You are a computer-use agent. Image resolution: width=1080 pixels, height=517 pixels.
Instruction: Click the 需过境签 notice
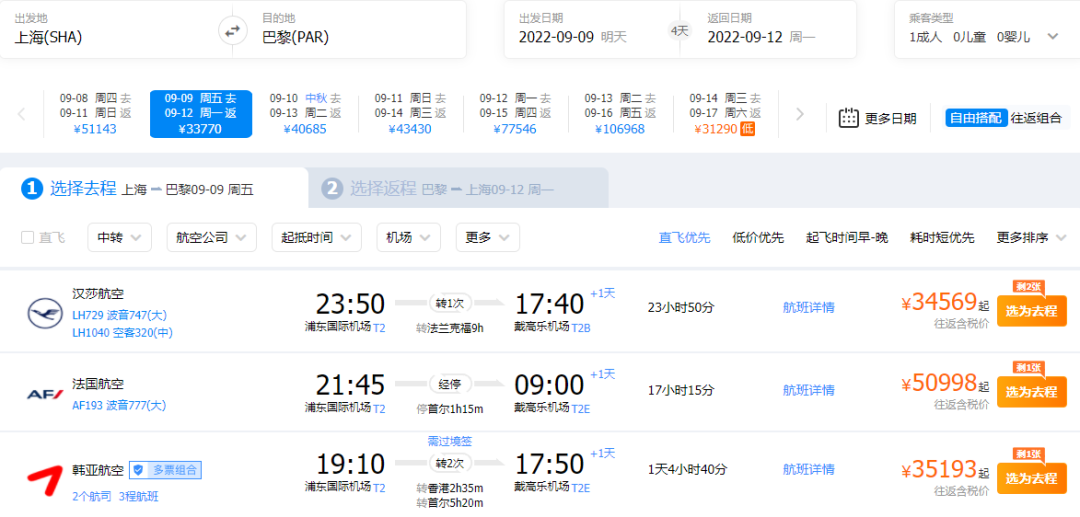pos(450,441)
